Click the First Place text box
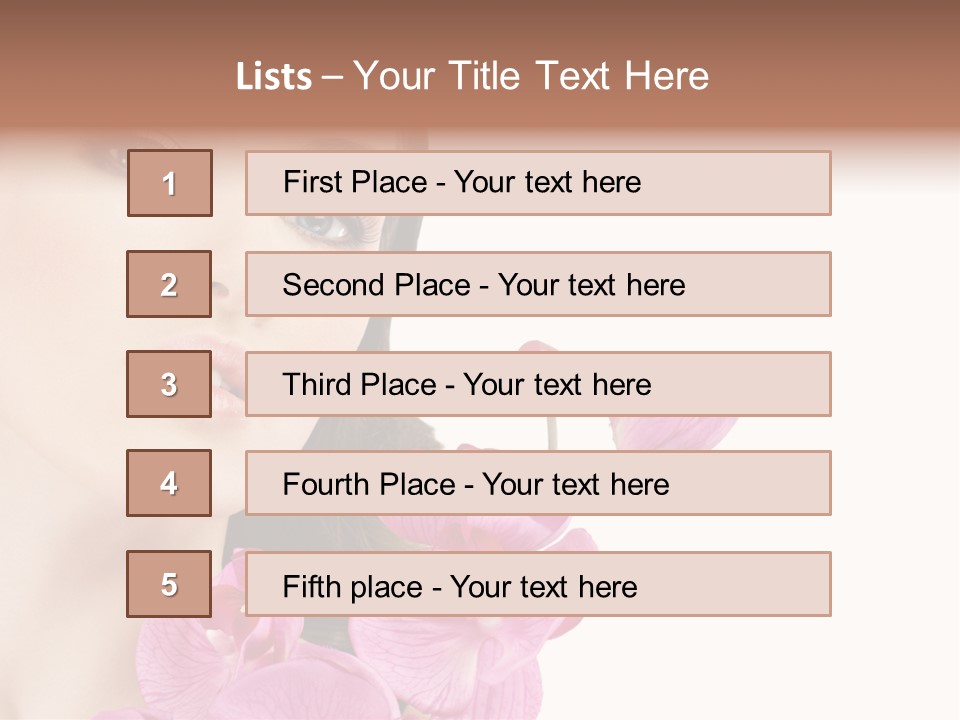960x720 pixels. (x=538, y=183)
